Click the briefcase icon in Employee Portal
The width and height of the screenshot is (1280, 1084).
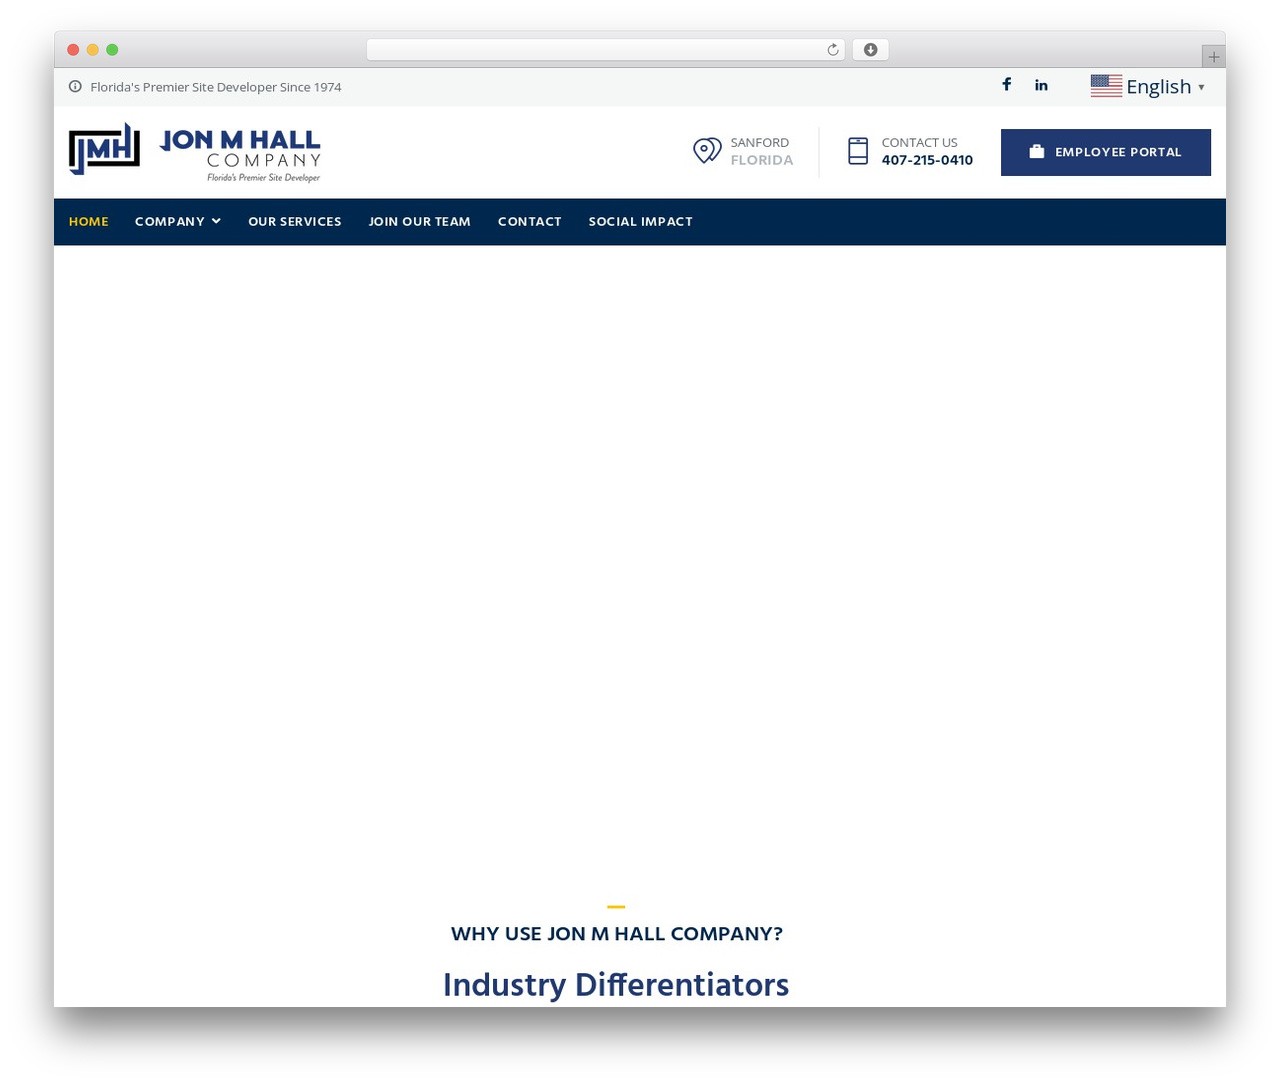coord(1037,152)
